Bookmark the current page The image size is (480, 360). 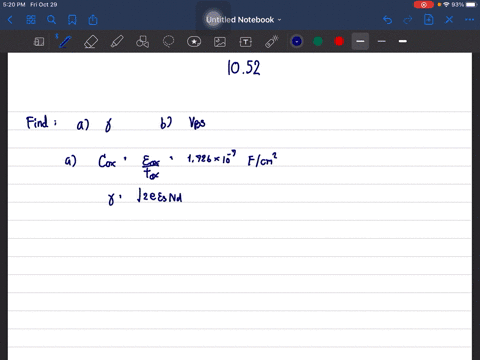(72, 20)
